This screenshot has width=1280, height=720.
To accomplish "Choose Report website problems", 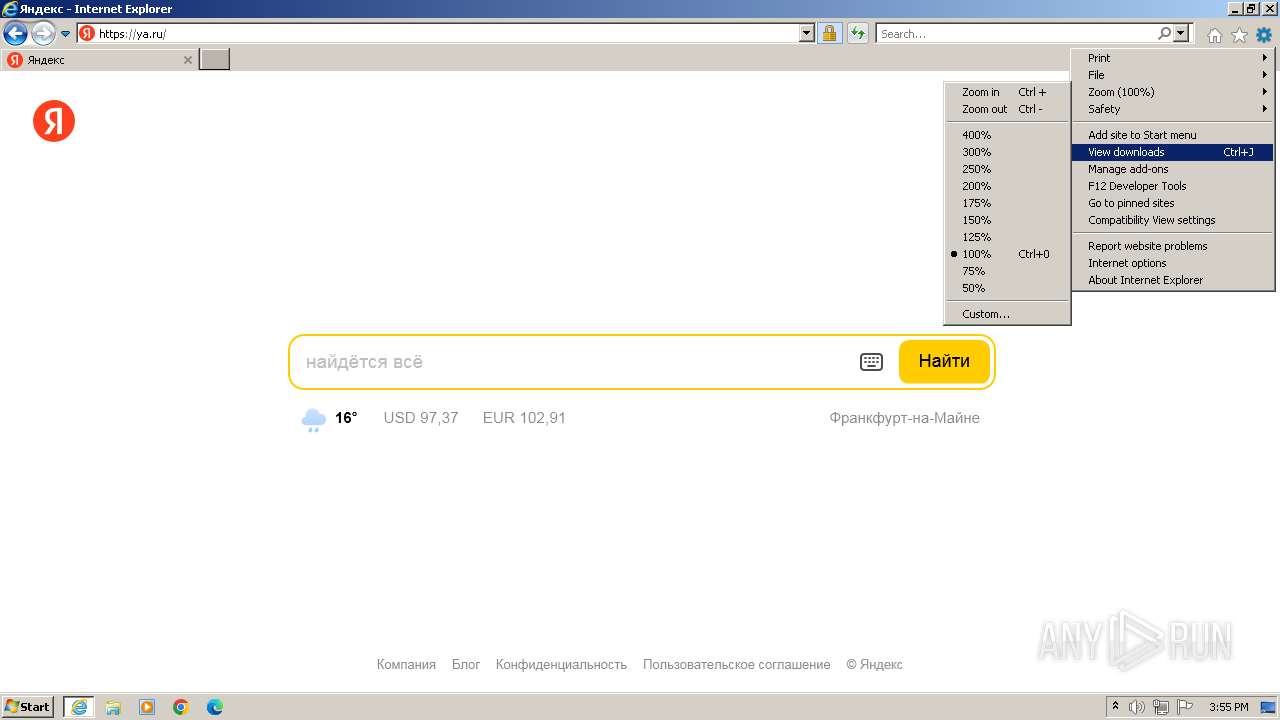I will (1172, 246).
